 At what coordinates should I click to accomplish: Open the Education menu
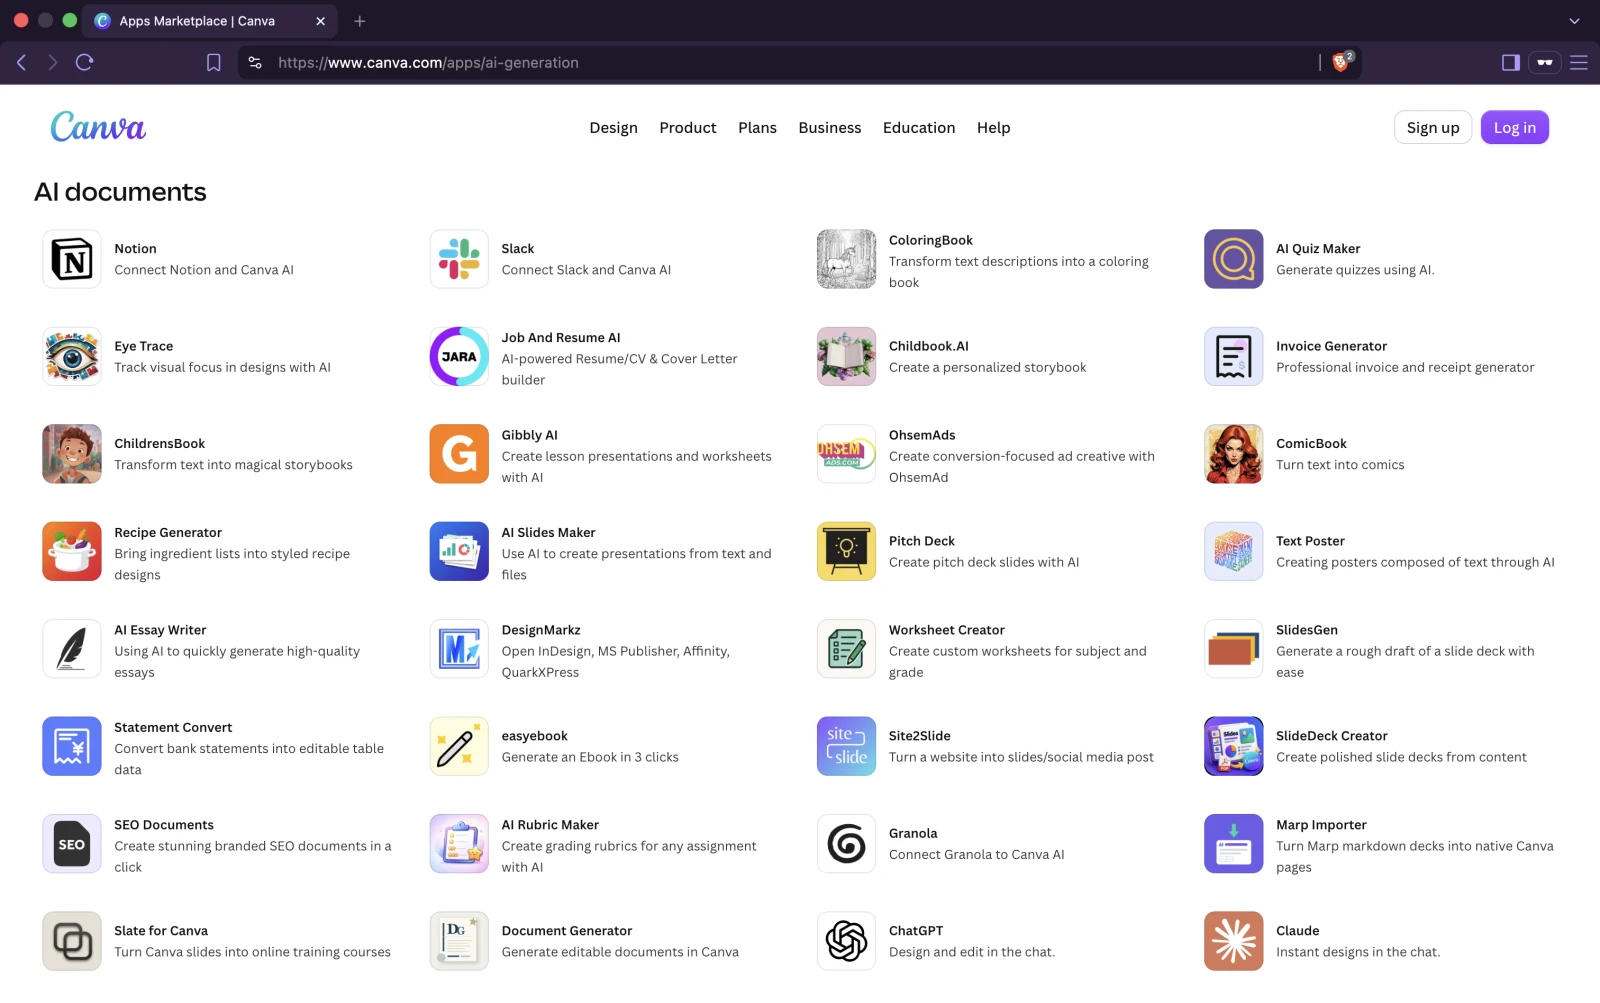pyautogui.click(x=919, y=128)
